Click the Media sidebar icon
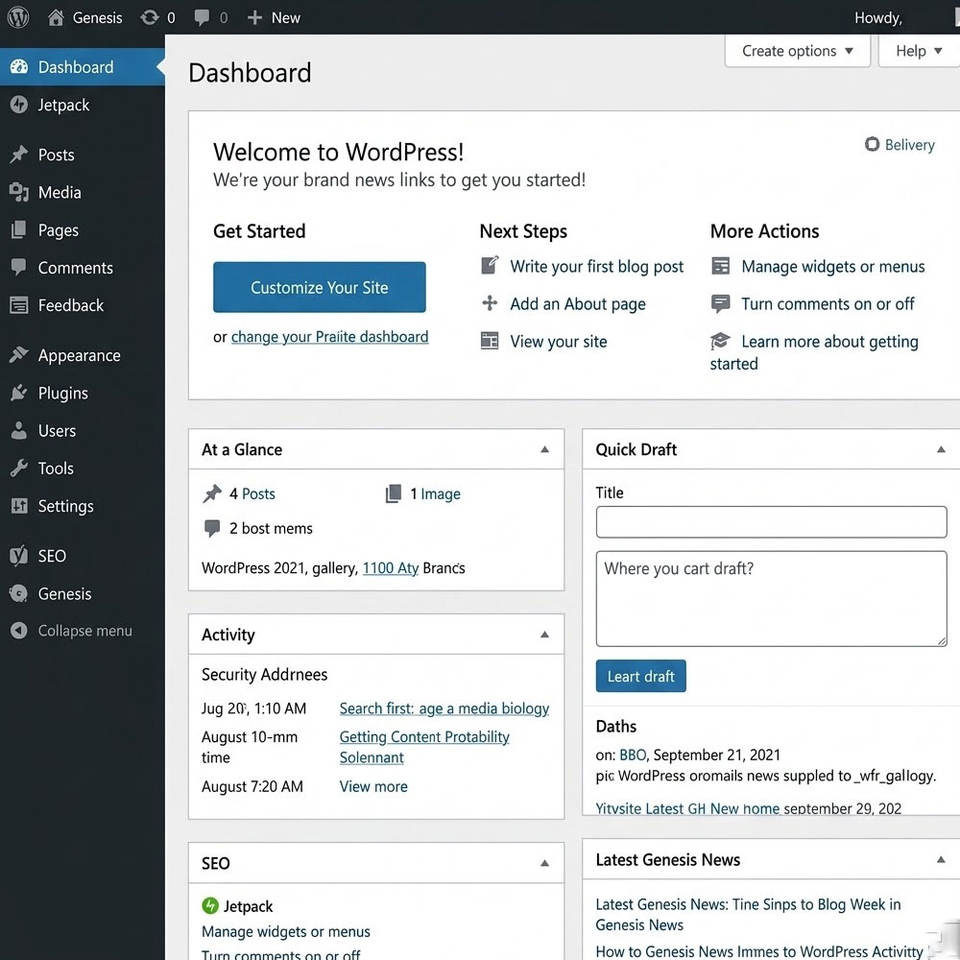The image size is (960, 960). point(19,192)
